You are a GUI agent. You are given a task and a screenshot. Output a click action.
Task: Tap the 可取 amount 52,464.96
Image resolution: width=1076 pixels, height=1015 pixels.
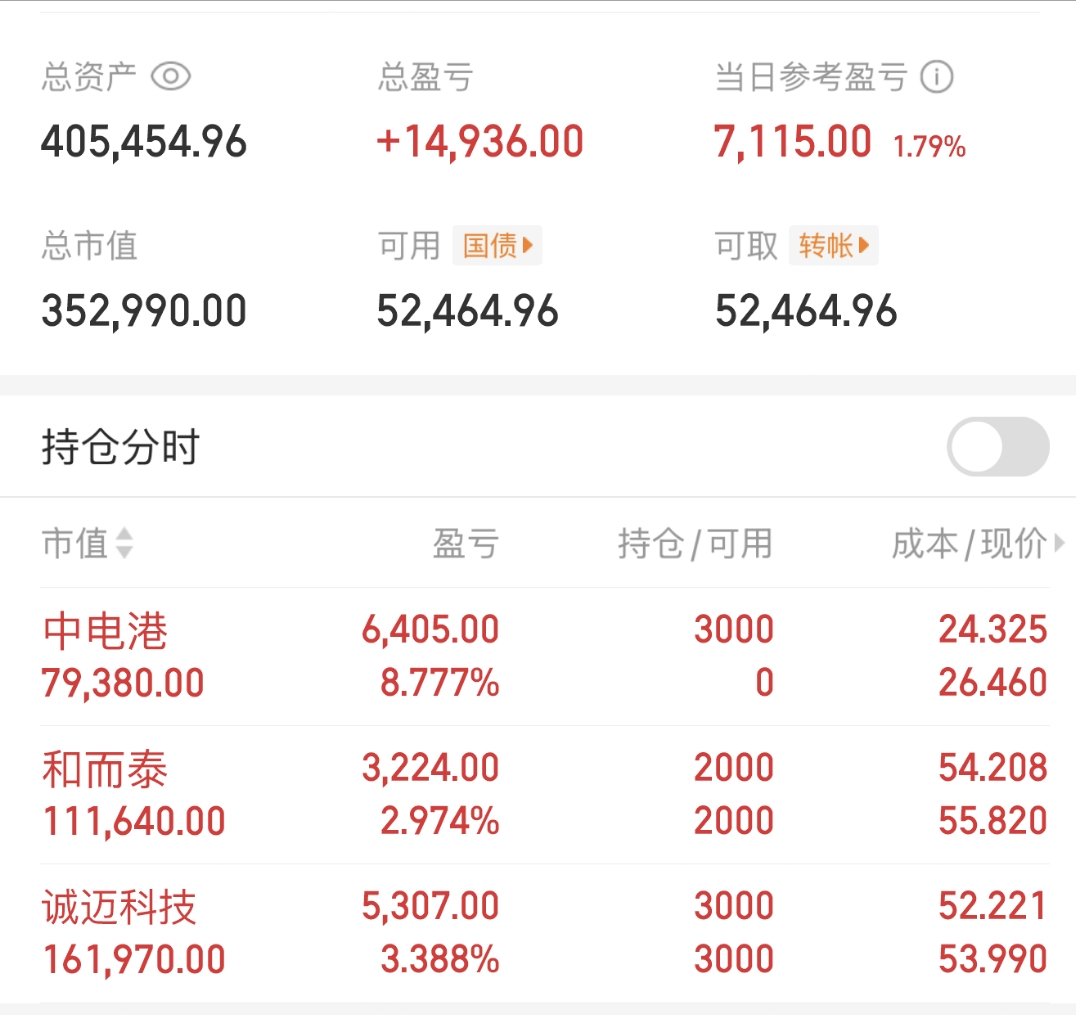(x=806, y=311)
